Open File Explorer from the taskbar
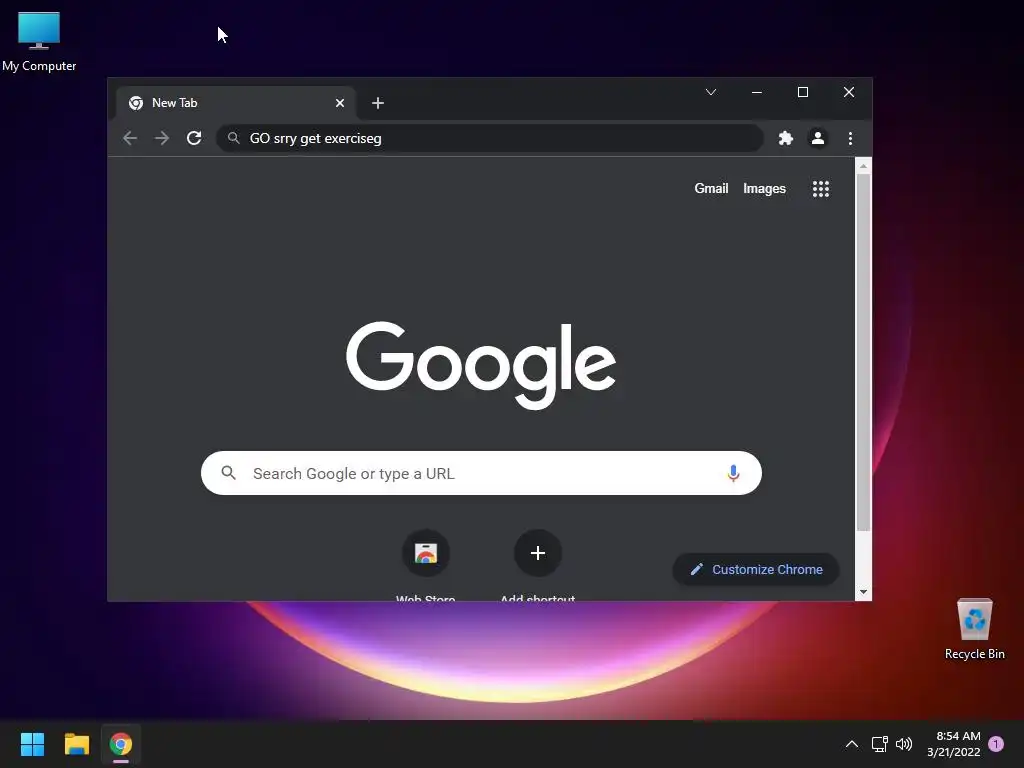The height and width of the screenshot is (768, 1024). click(x=76, y=744)
